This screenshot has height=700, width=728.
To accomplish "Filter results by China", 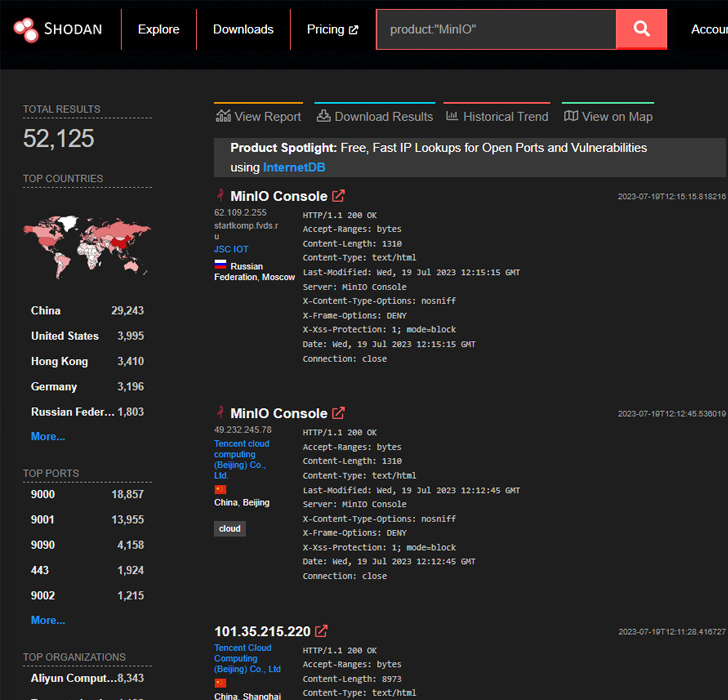I will click(87, 311).
